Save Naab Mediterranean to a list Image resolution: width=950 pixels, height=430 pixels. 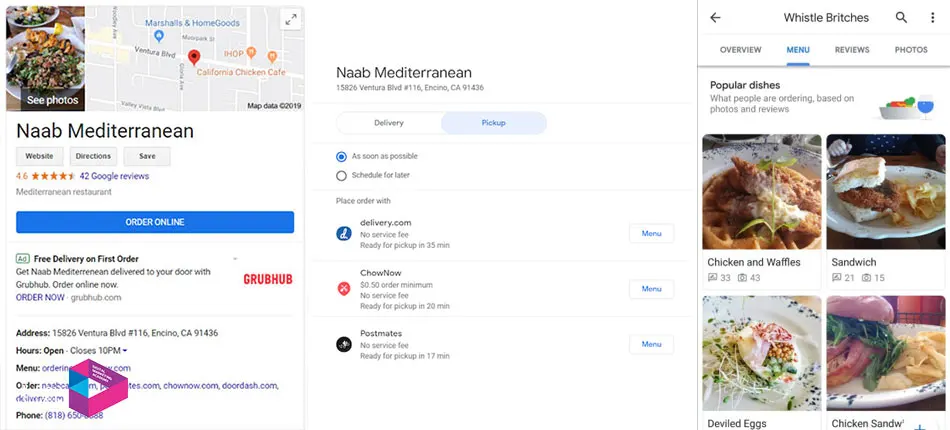pos(147,156)
